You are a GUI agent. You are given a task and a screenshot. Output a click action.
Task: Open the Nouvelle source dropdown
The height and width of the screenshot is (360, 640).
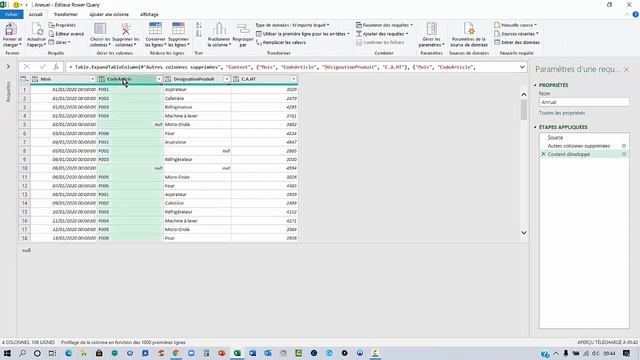pyautogui.click(x=516, y=25)
